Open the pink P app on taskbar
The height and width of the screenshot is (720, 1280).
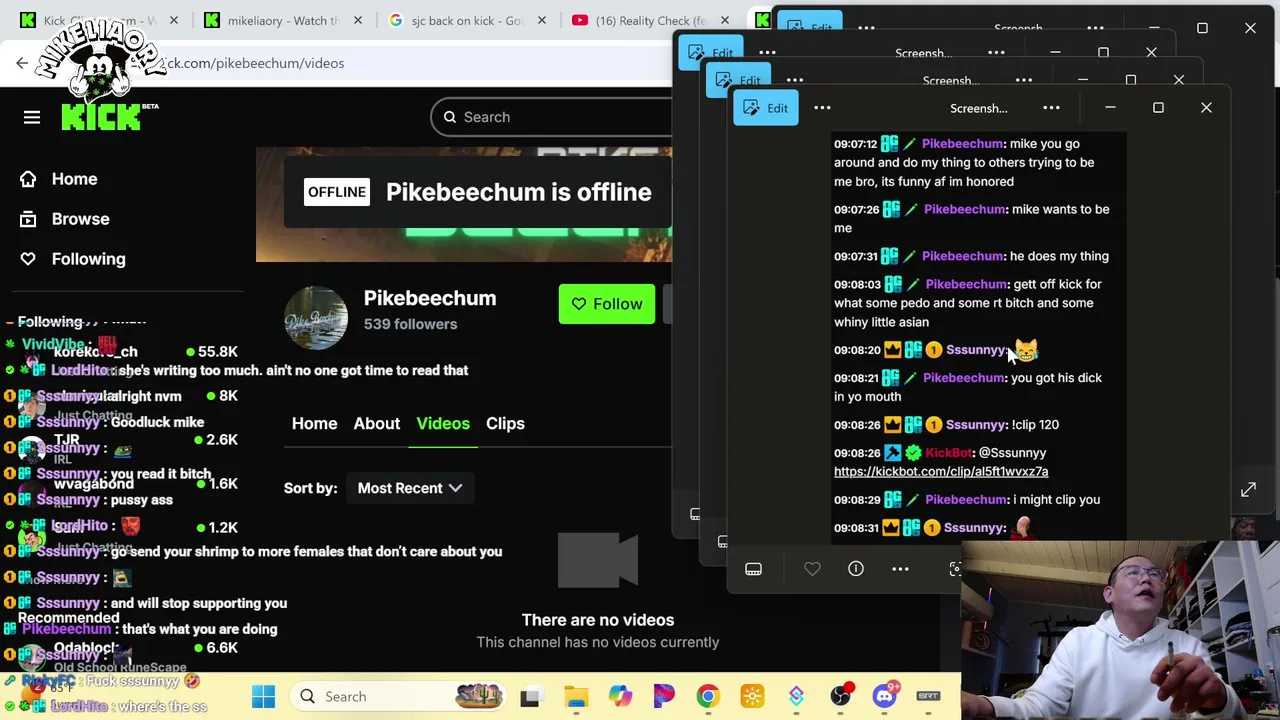coord(664,697)
